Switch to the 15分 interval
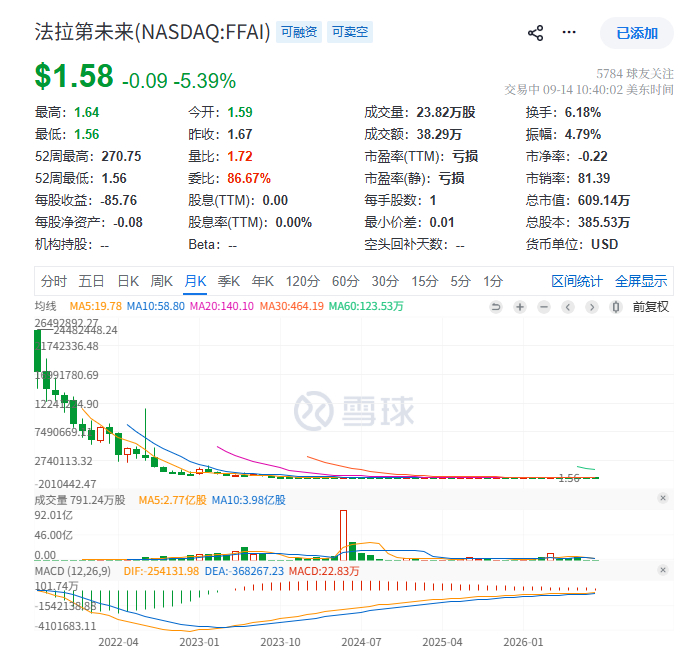Screen dimensions: 697x656 point(425,281)
